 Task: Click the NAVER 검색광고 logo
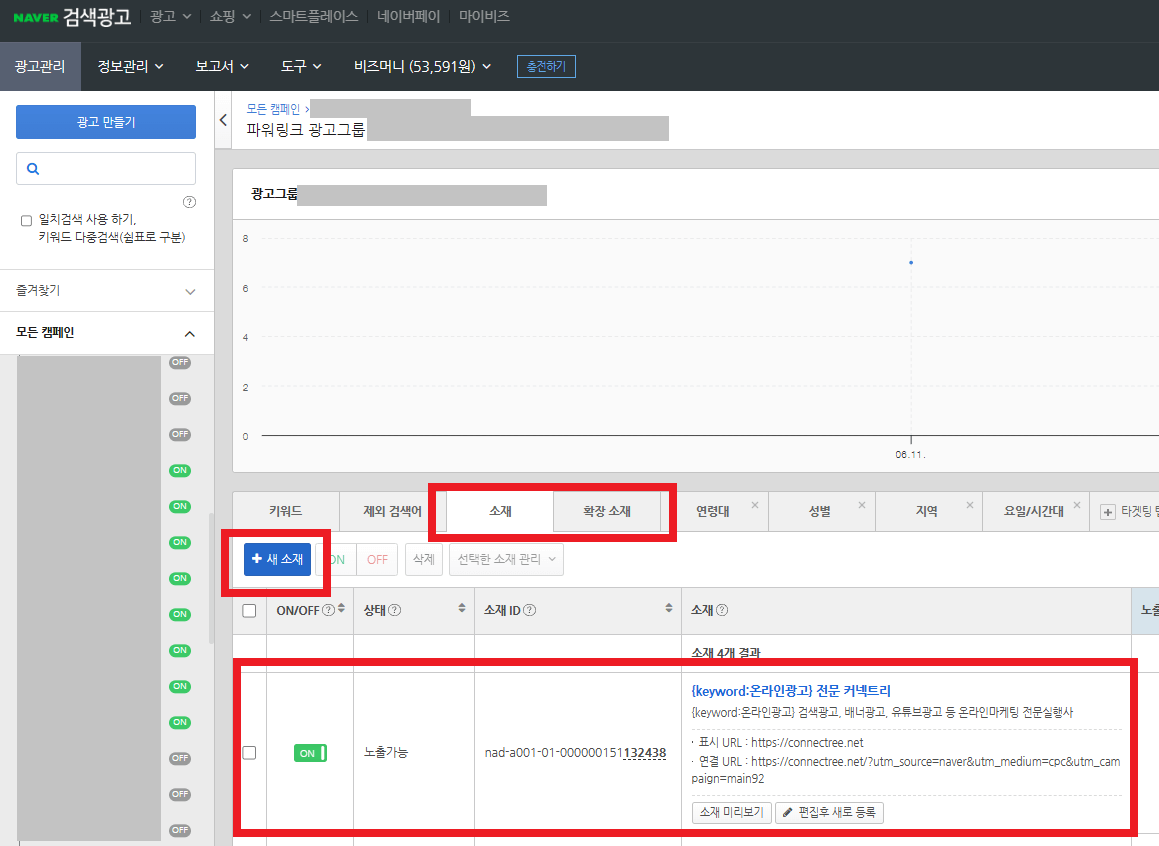tap(72, 16)
